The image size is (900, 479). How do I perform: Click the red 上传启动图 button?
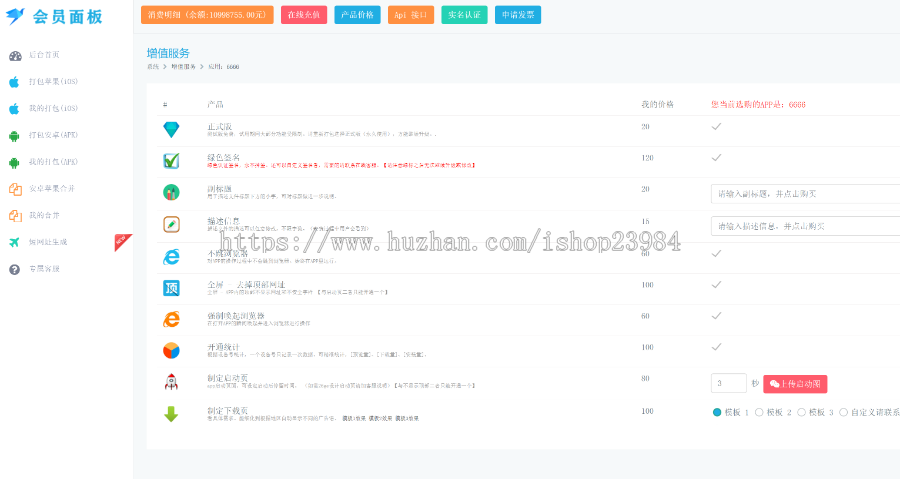(795, 384)
